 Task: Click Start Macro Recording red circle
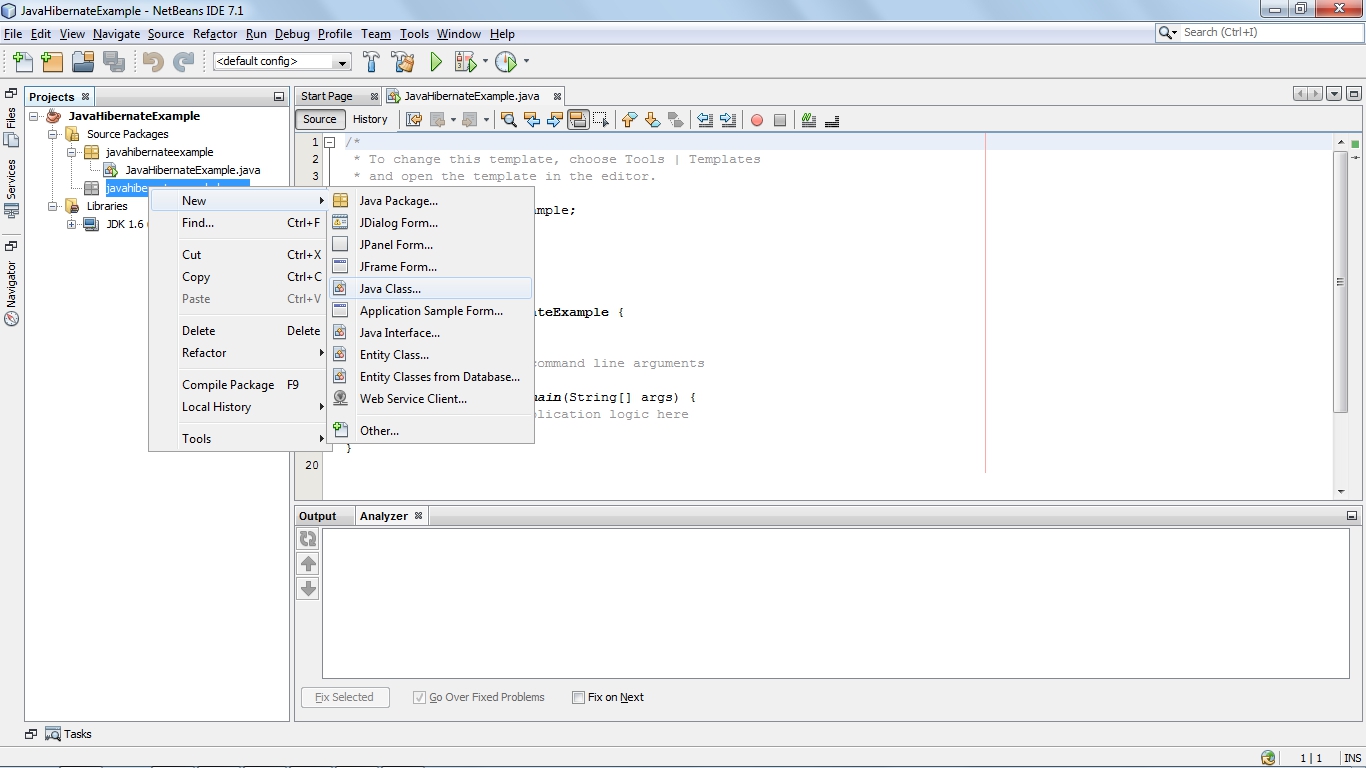coord(757,120)
